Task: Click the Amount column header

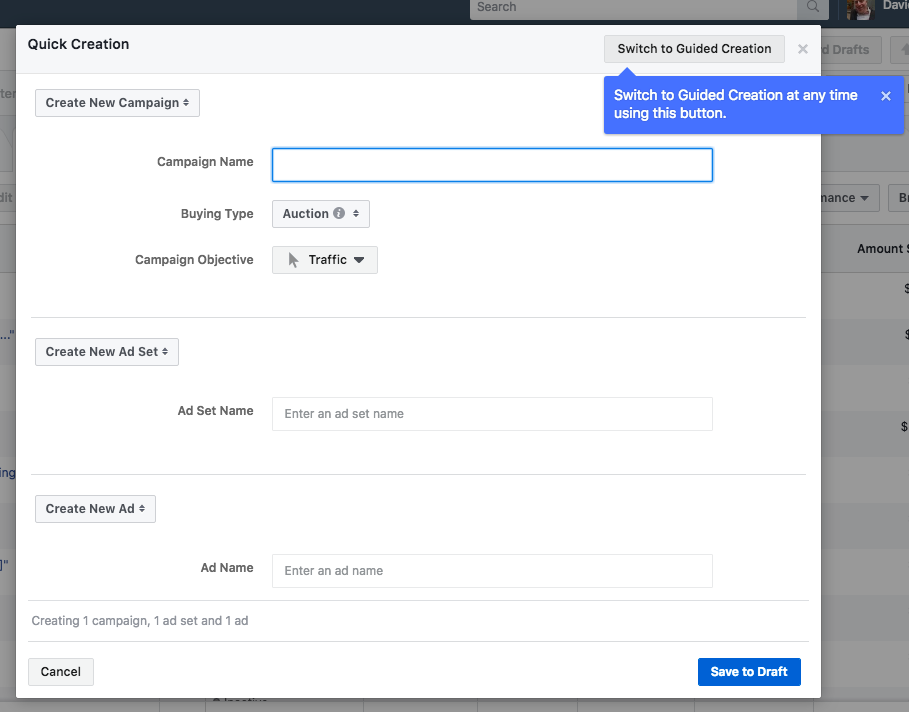Action: click(x=881, y=249)
